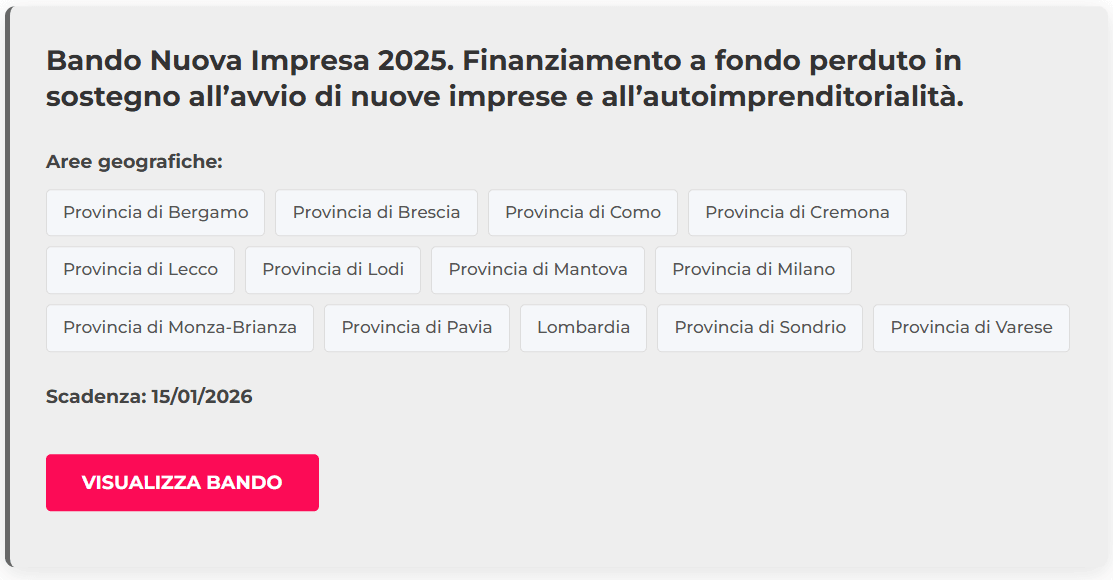Select the Provincia di Bergamo tag

(155, 213)
